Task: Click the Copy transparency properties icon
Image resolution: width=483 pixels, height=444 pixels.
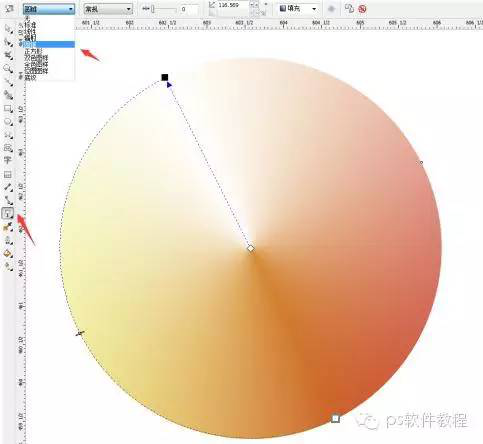Action: coord(349,9)
